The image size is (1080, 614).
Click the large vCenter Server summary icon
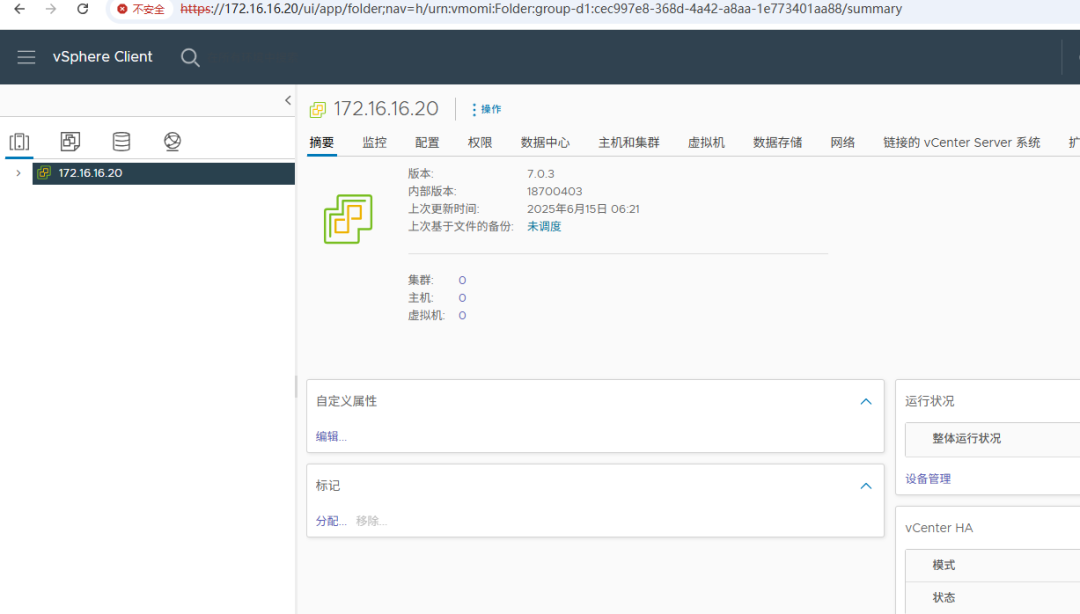coord(349,219)
